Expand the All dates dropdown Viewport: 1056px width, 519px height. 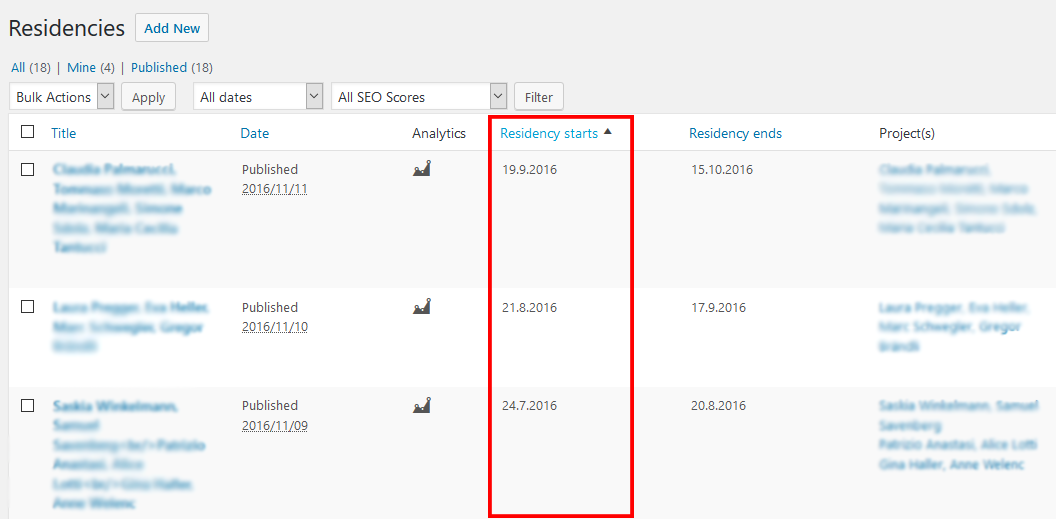click(x=258, y=97)
